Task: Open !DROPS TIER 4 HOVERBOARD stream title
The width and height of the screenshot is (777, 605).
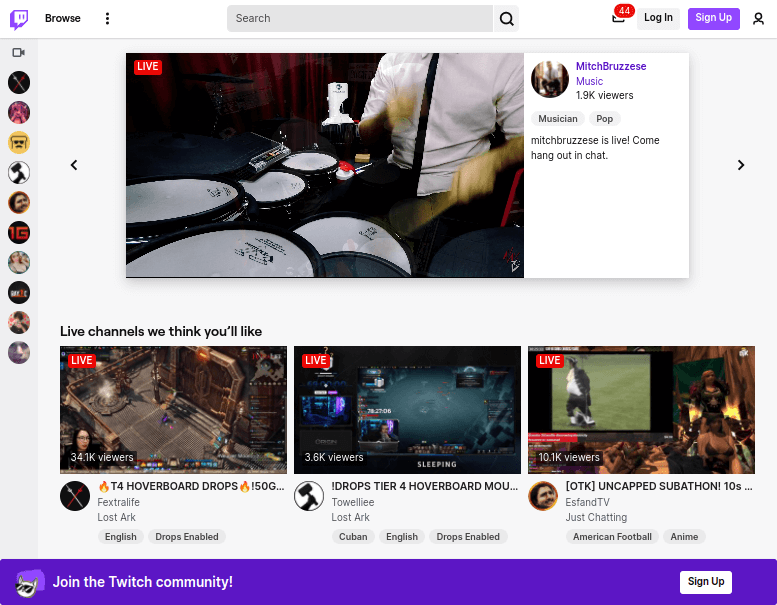Action: (425, 487)
